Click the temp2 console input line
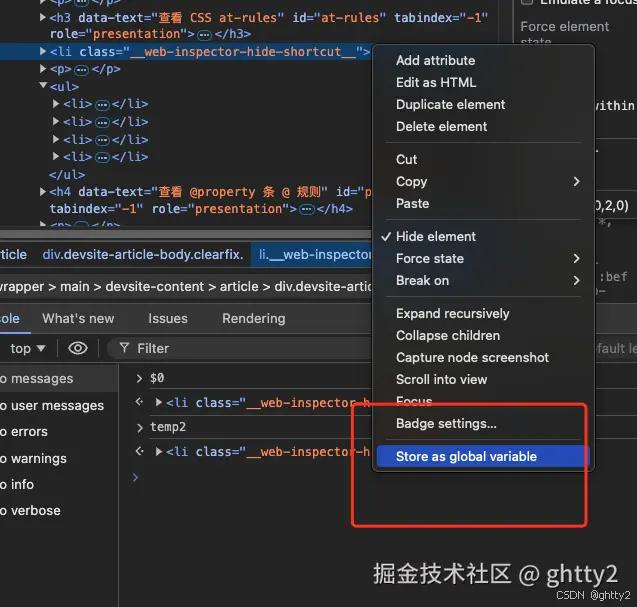 pos(168,427)
